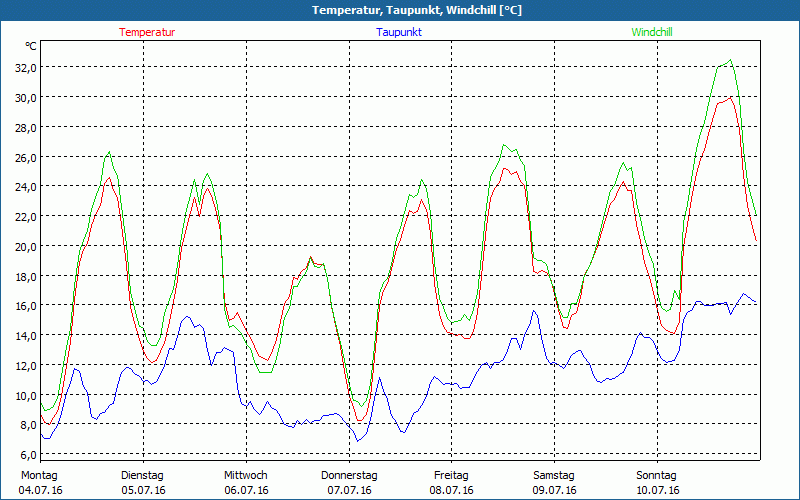The width and height of the screenshot is (800, 500).
Task: Select the Freitag day label
Action: click(x=452, y=475)
